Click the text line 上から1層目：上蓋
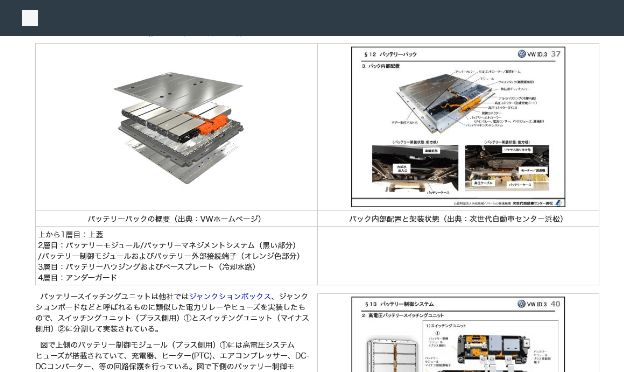This screenshot has height=372, width=624. (71, 234)
